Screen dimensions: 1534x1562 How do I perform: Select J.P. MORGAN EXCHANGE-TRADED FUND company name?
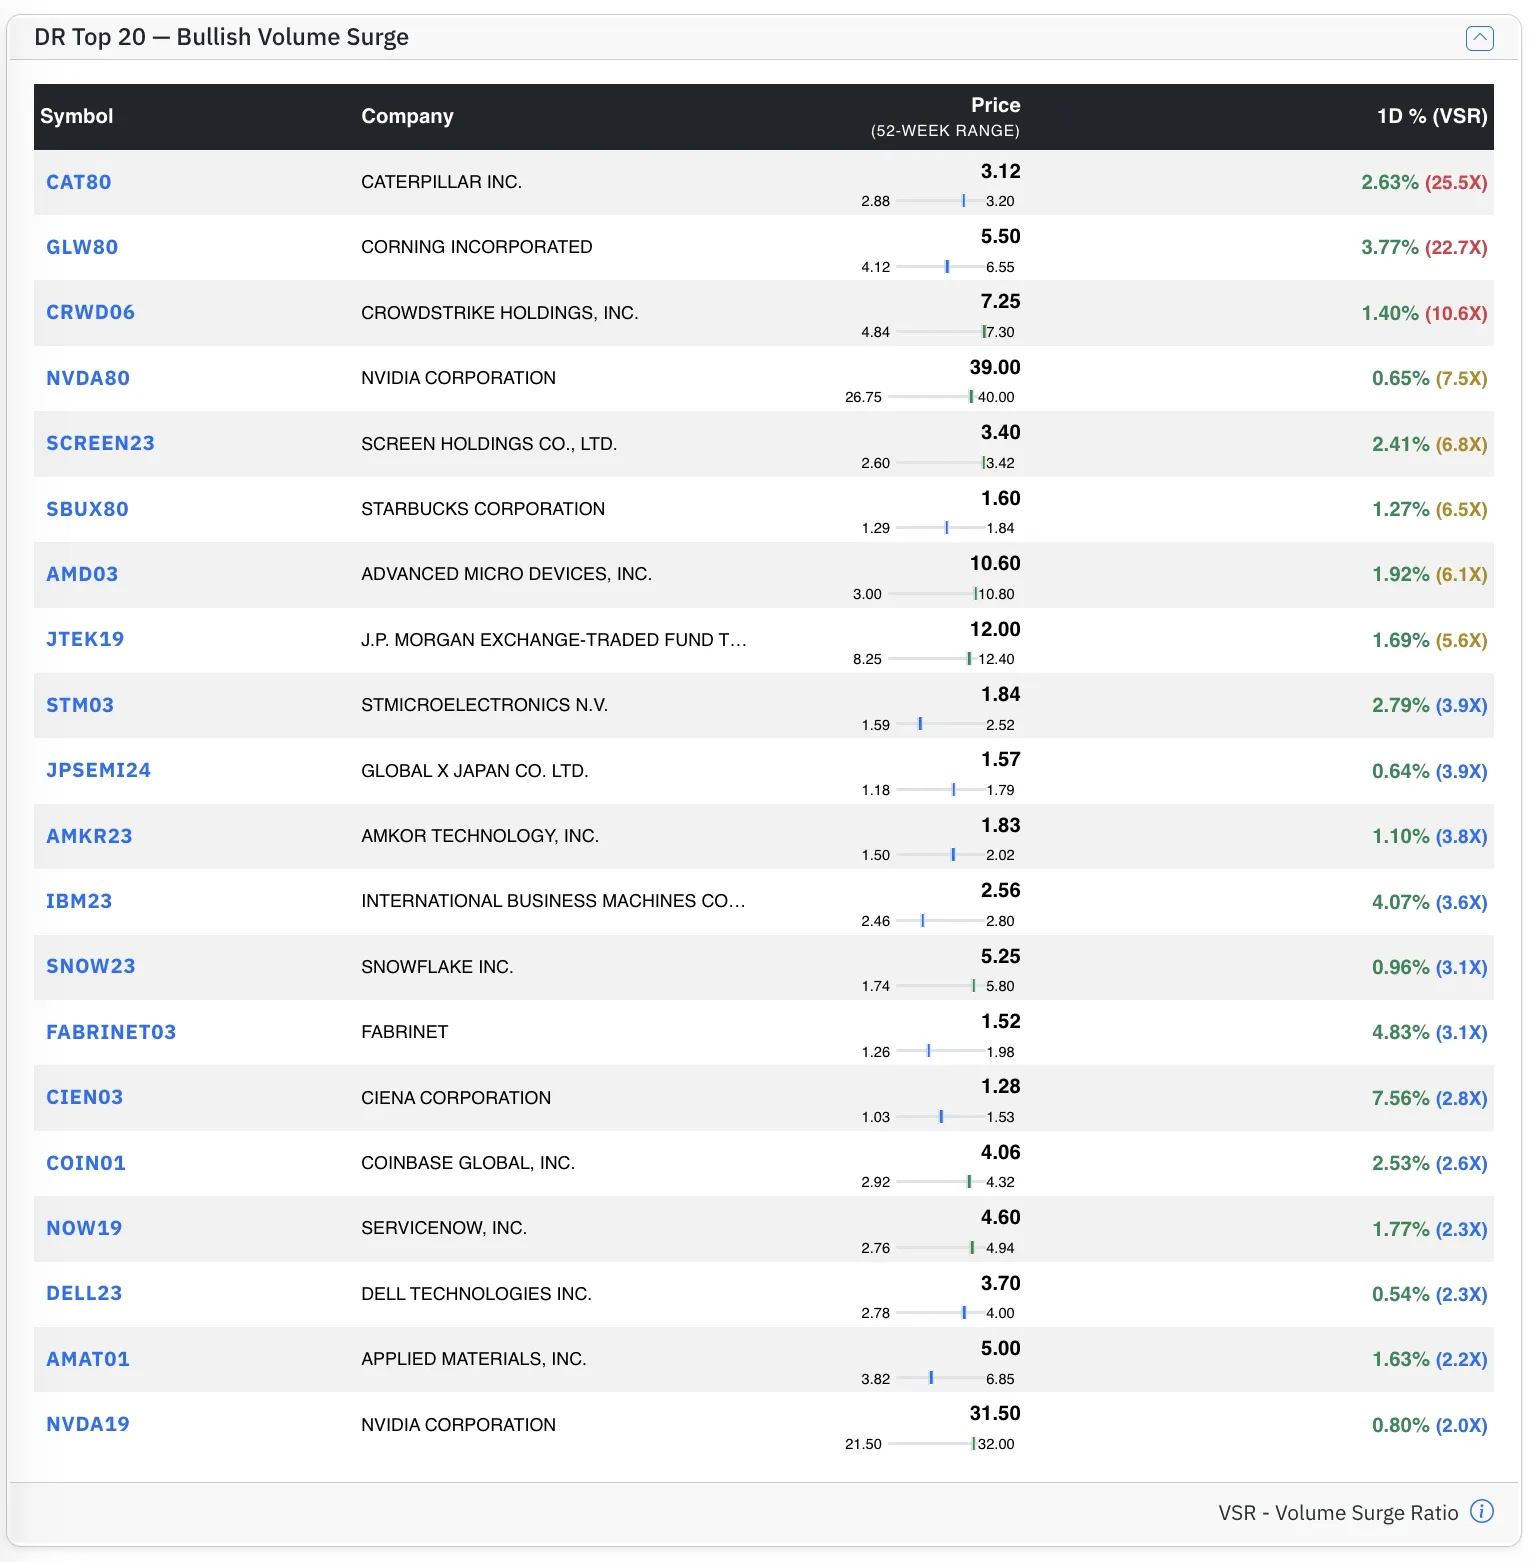coord(554,640)
